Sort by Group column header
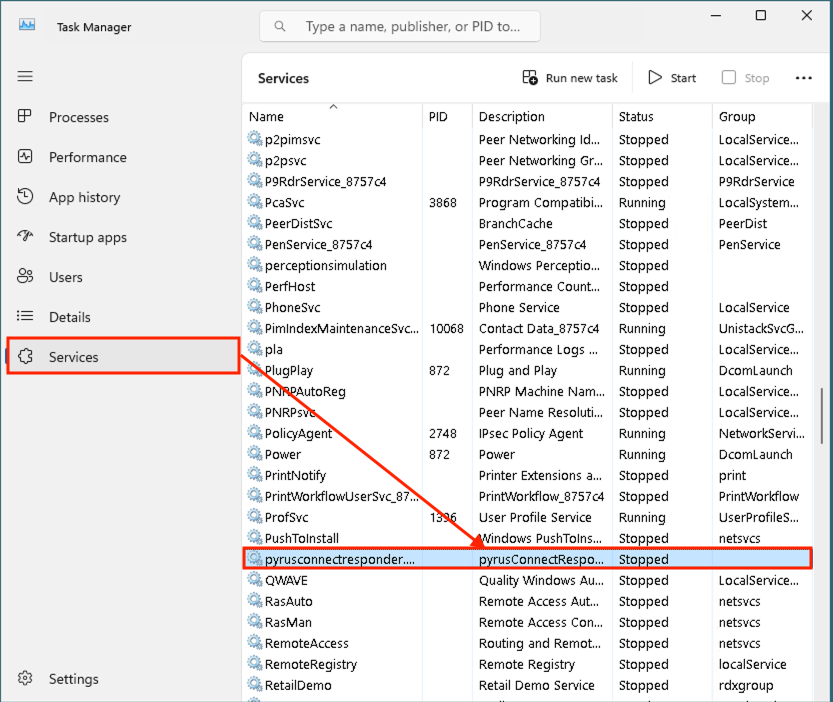The image size is (833, 702). pos(762,116)
